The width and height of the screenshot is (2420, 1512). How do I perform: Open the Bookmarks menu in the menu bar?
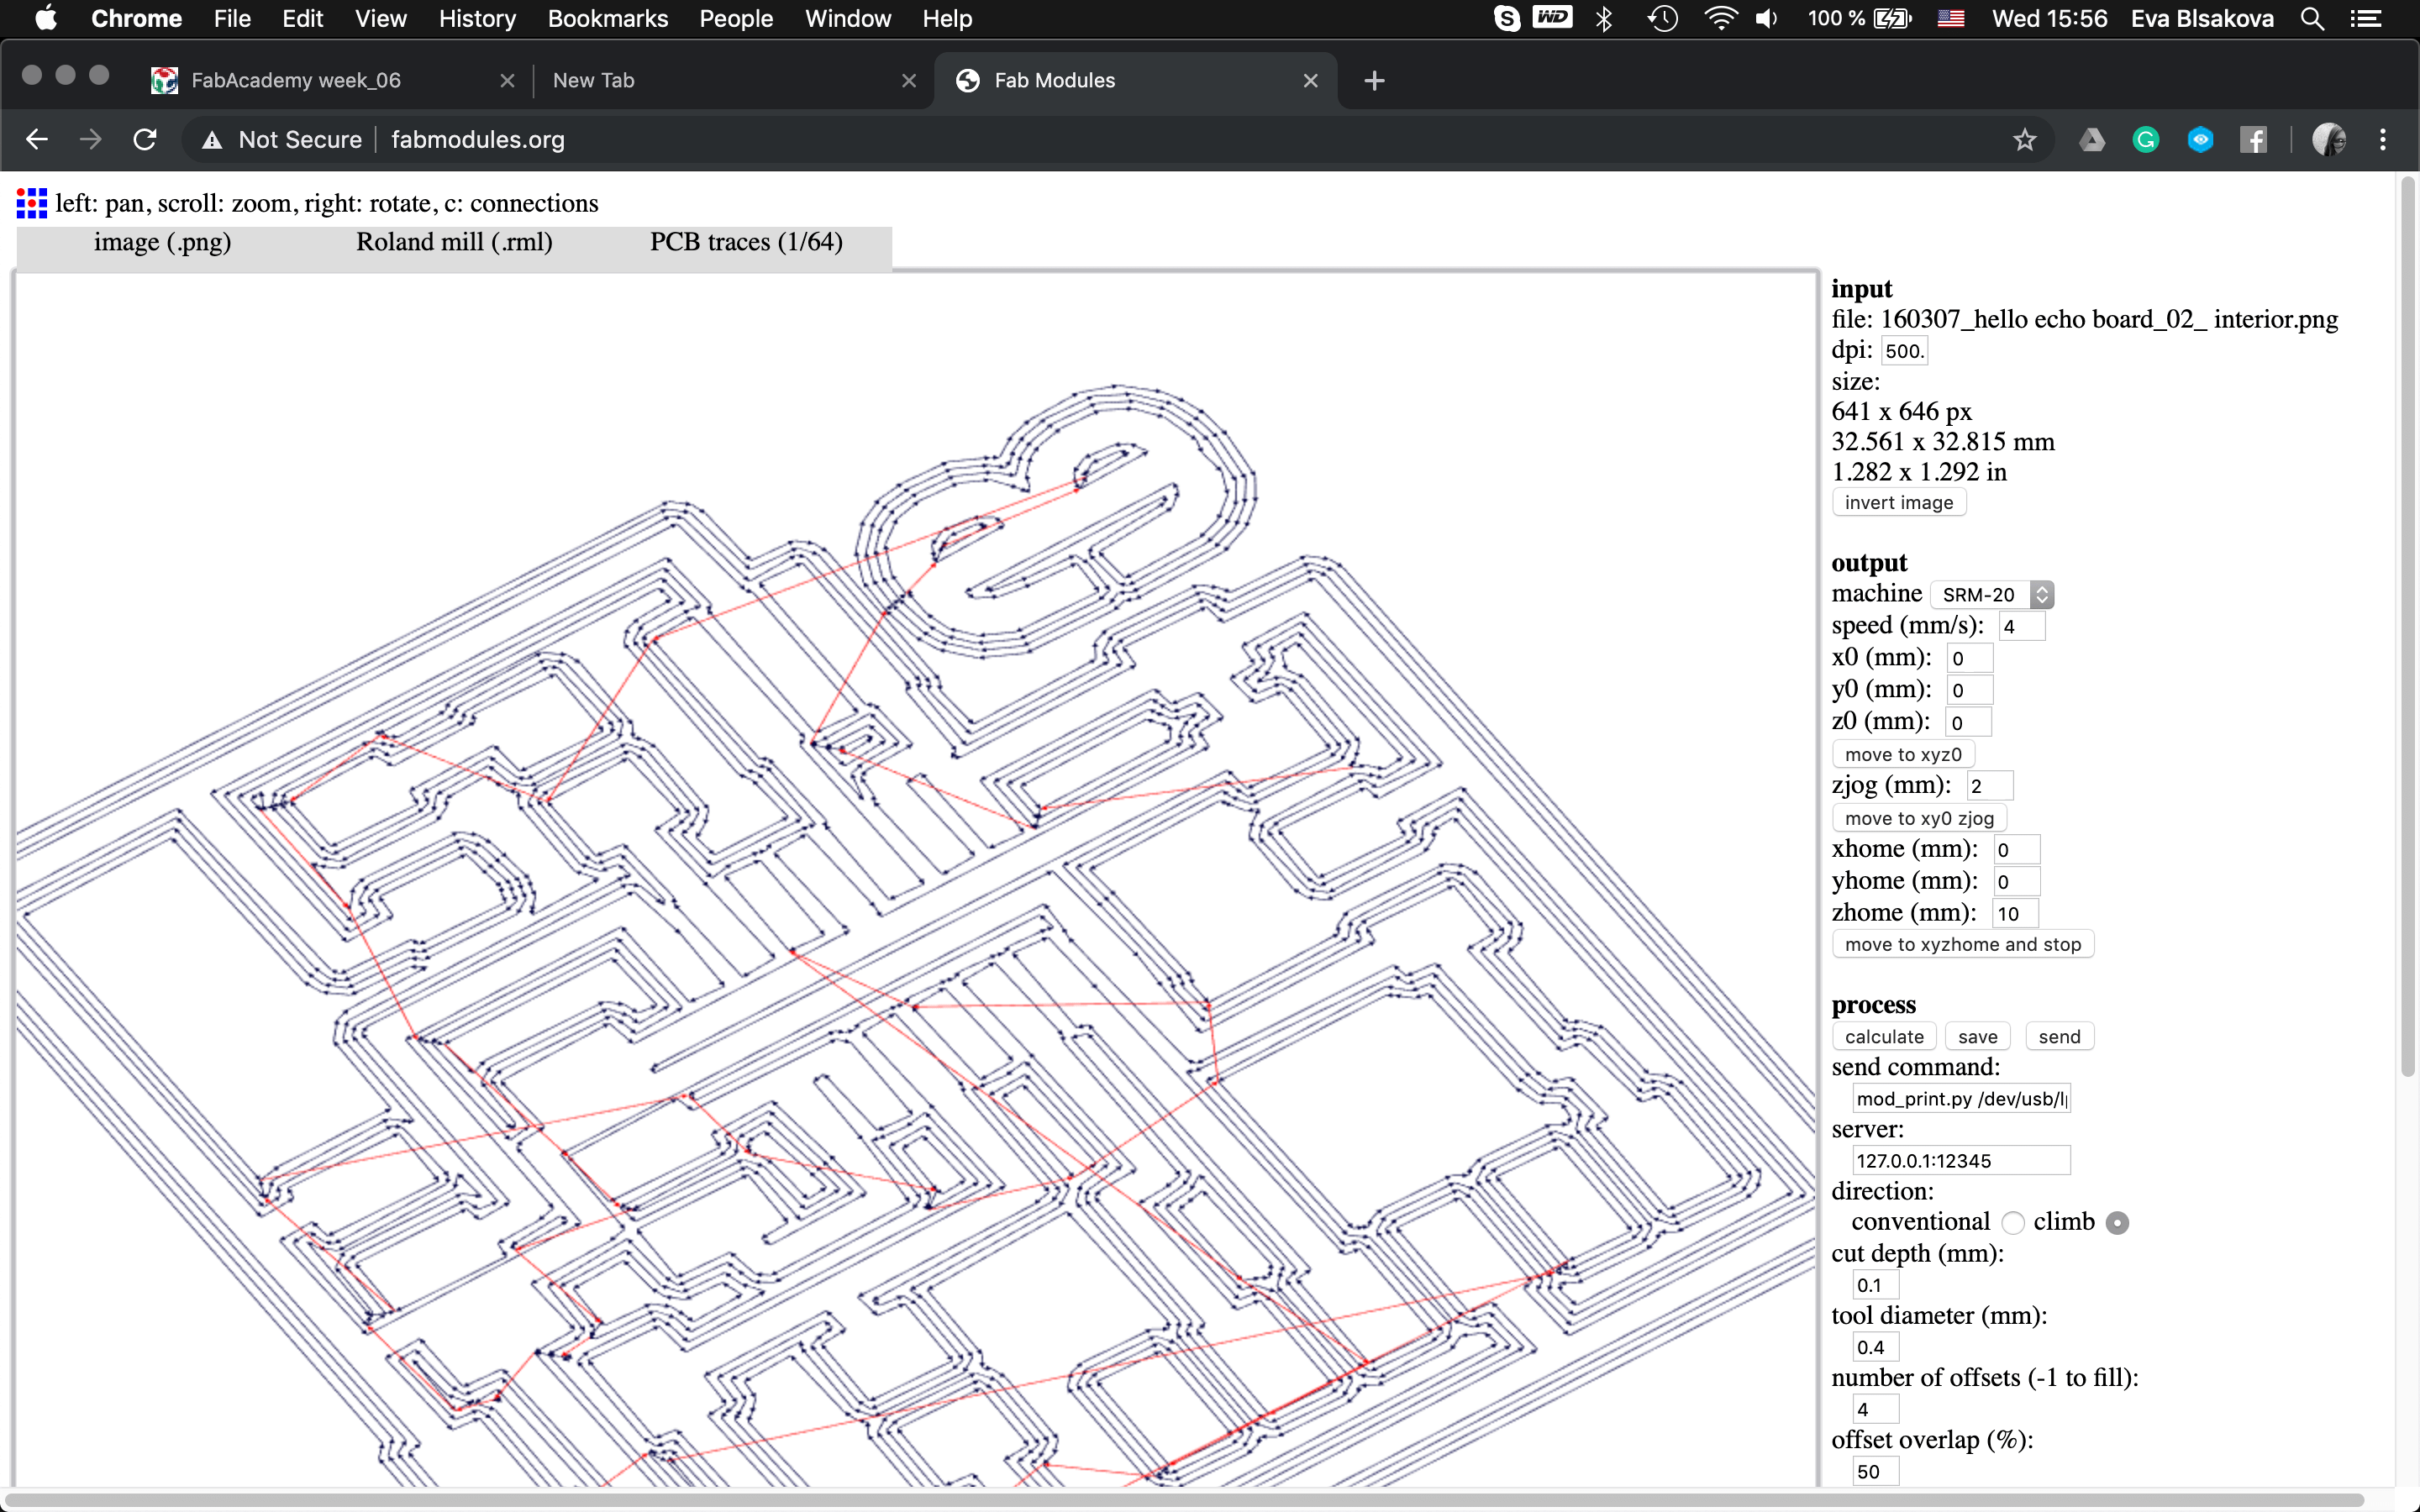(607, 19)
